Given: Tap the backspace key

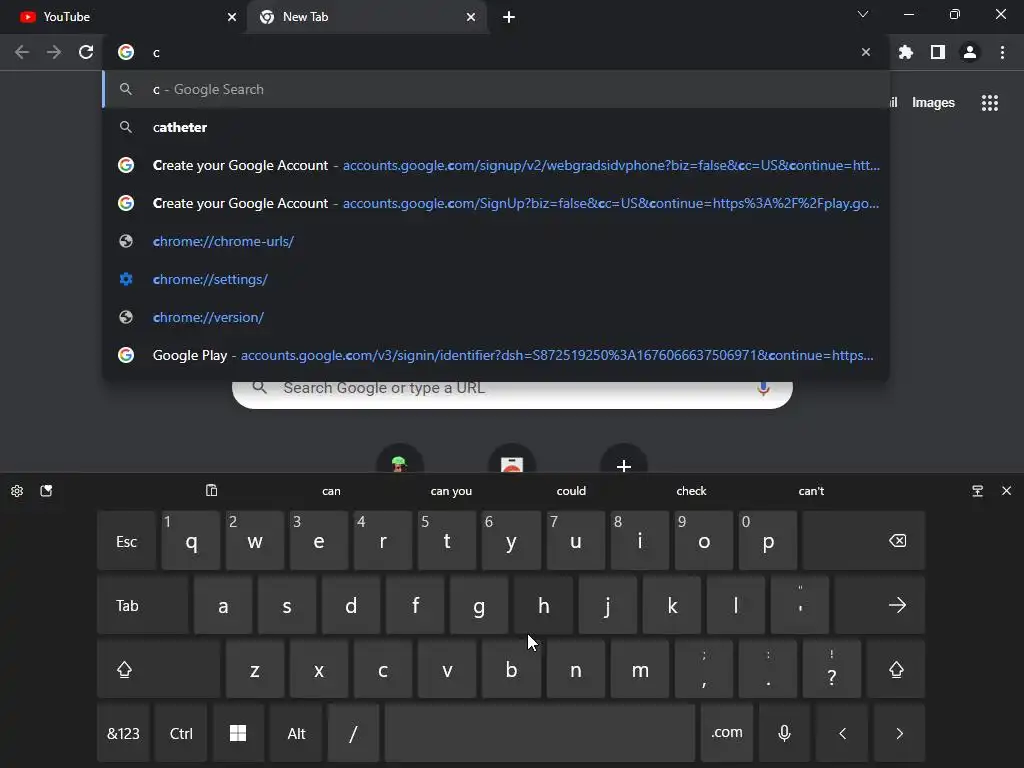Looking at the screenshot, I should (863, 541).
